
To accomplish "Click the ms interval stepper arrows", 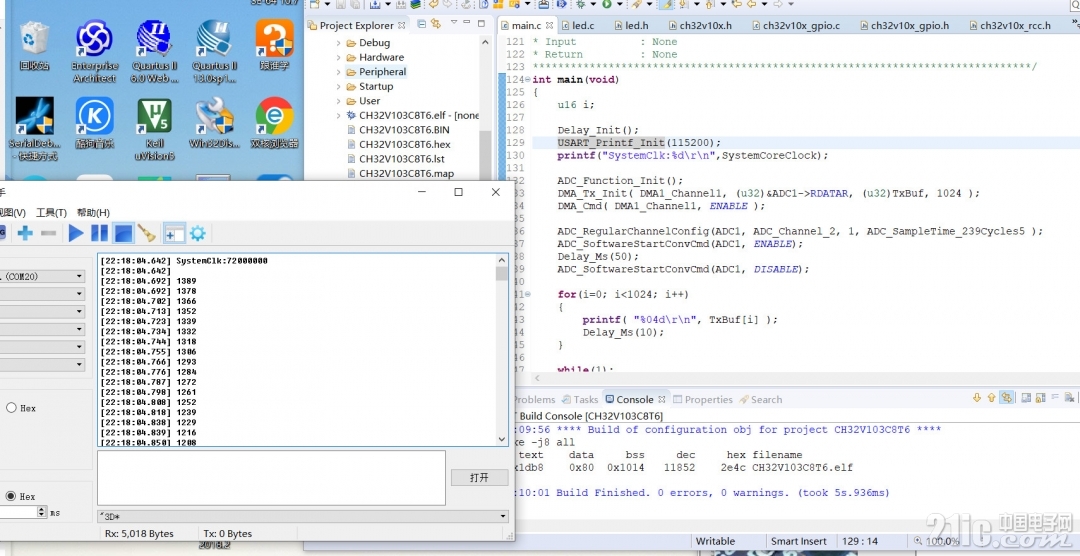I will pos(41,512).
